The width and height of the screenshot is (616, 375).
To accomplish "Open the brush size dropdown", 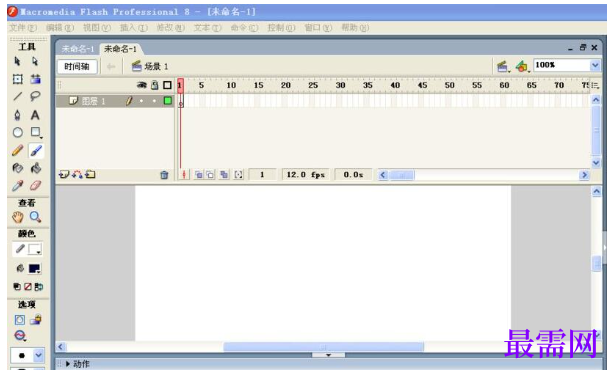I will coord(38,355).
